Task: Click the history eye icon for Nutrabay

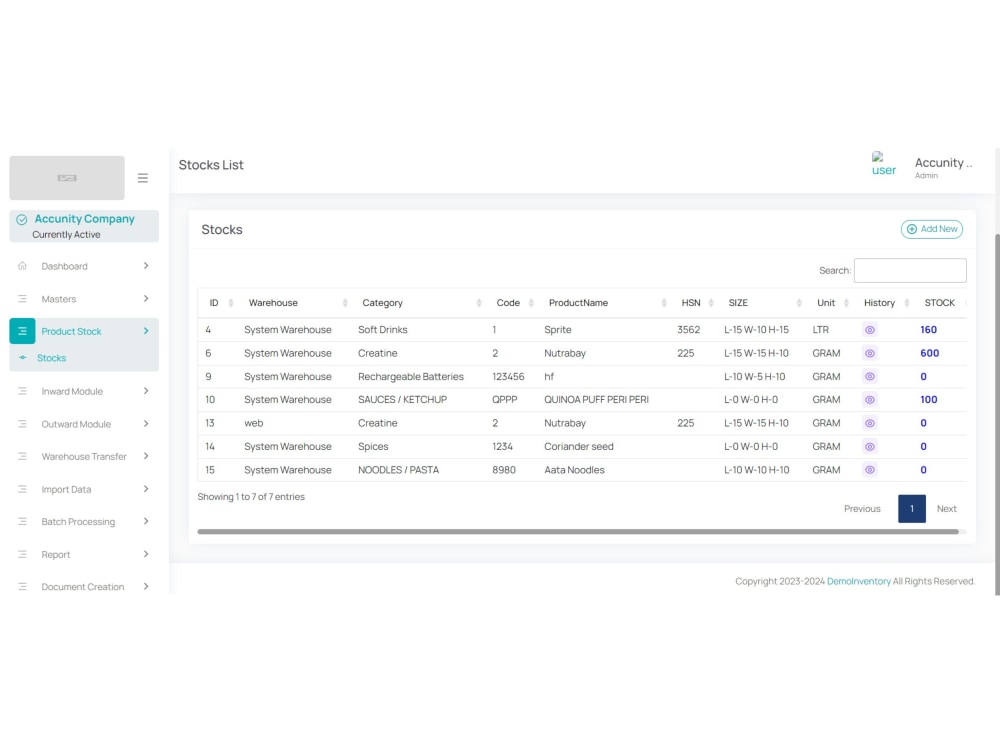Action: pyautogui.click(x=870, y=353)
